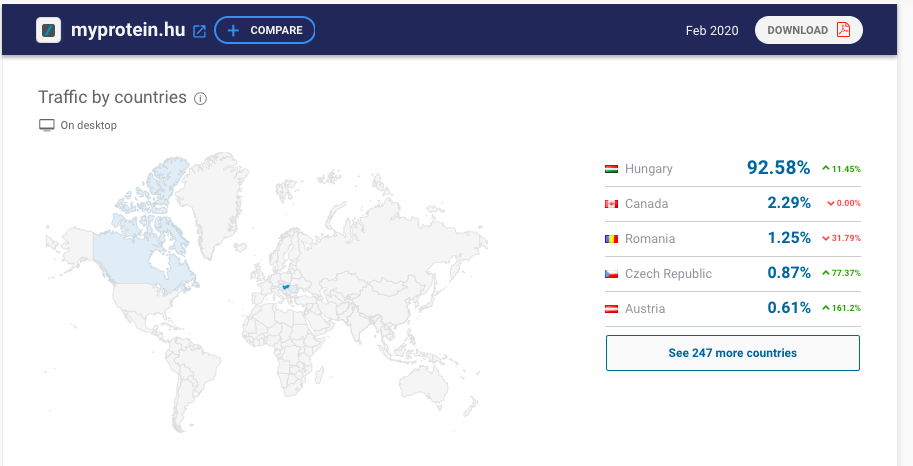Select the Hungary 92.58% row
The image size is (913, 466).
pos(732,169)
